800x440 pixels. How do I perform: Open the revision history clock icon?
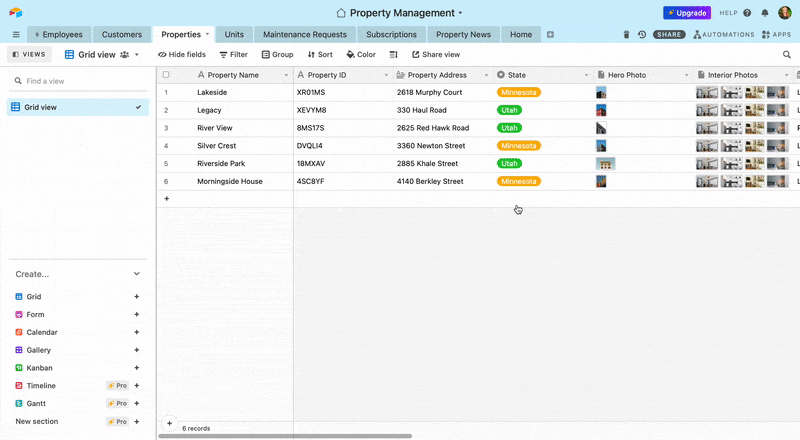click(x=642, y=34)
